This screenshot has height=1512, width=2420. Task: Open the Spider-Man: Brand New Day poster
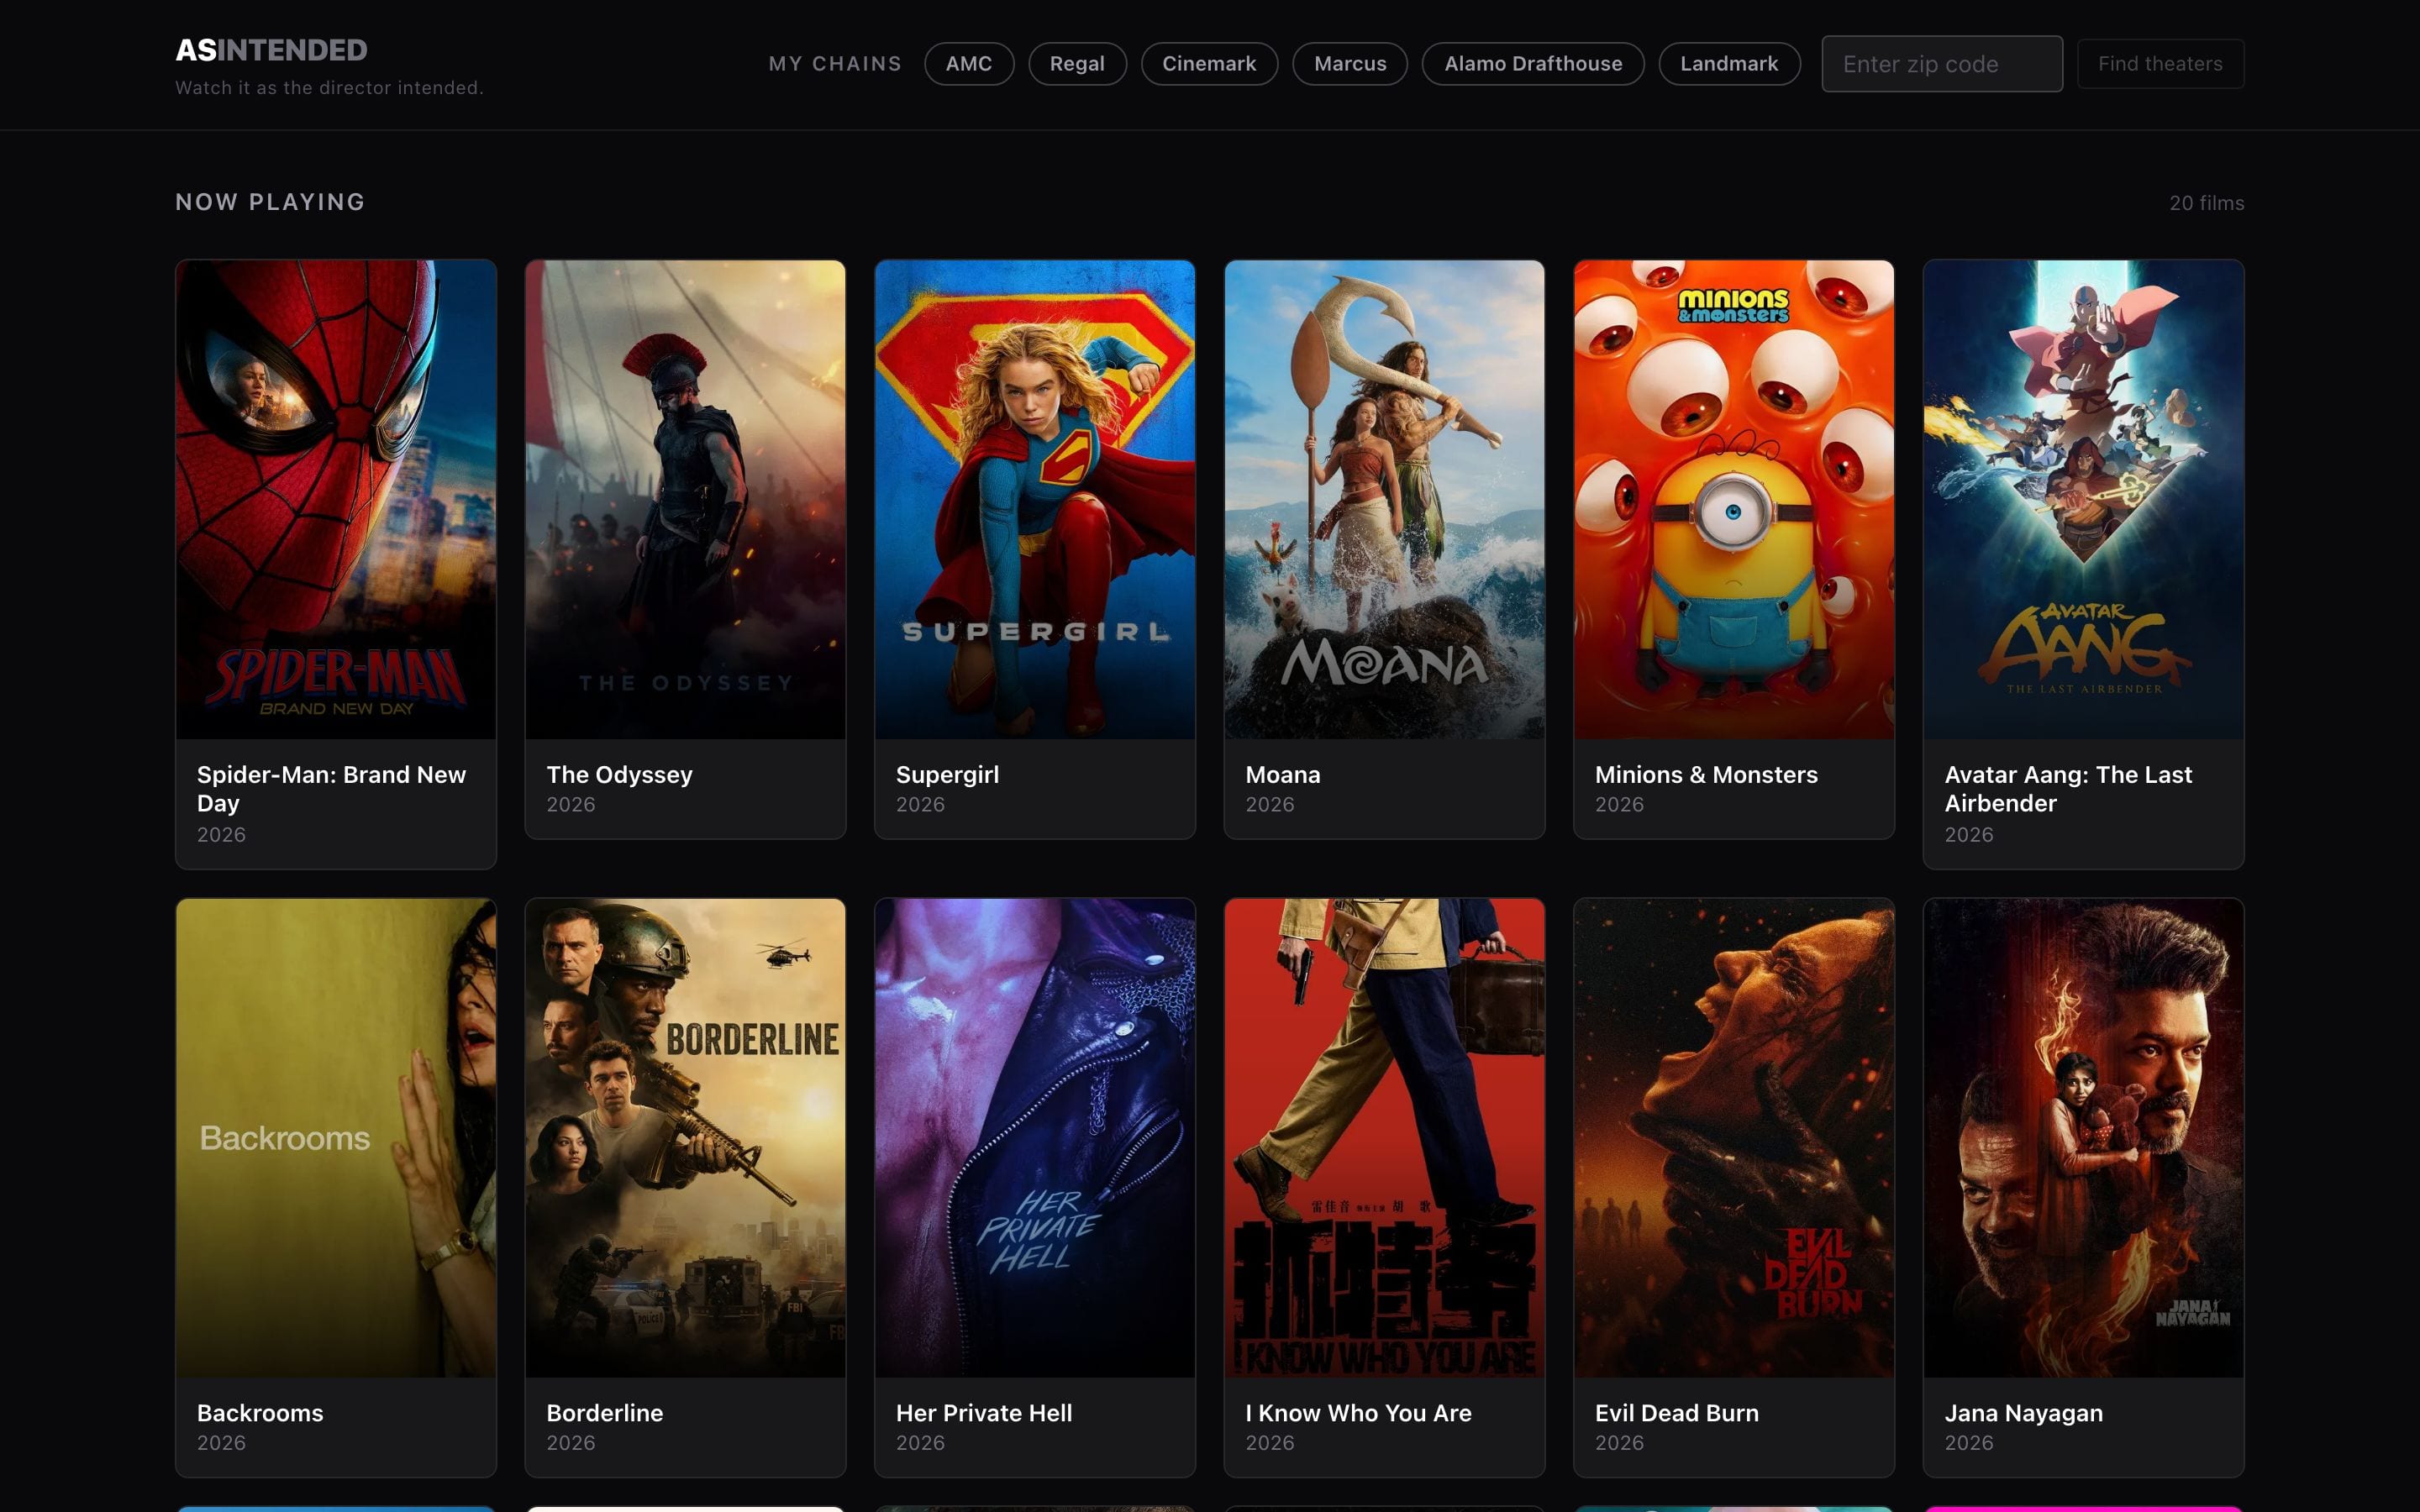point(336,500)
